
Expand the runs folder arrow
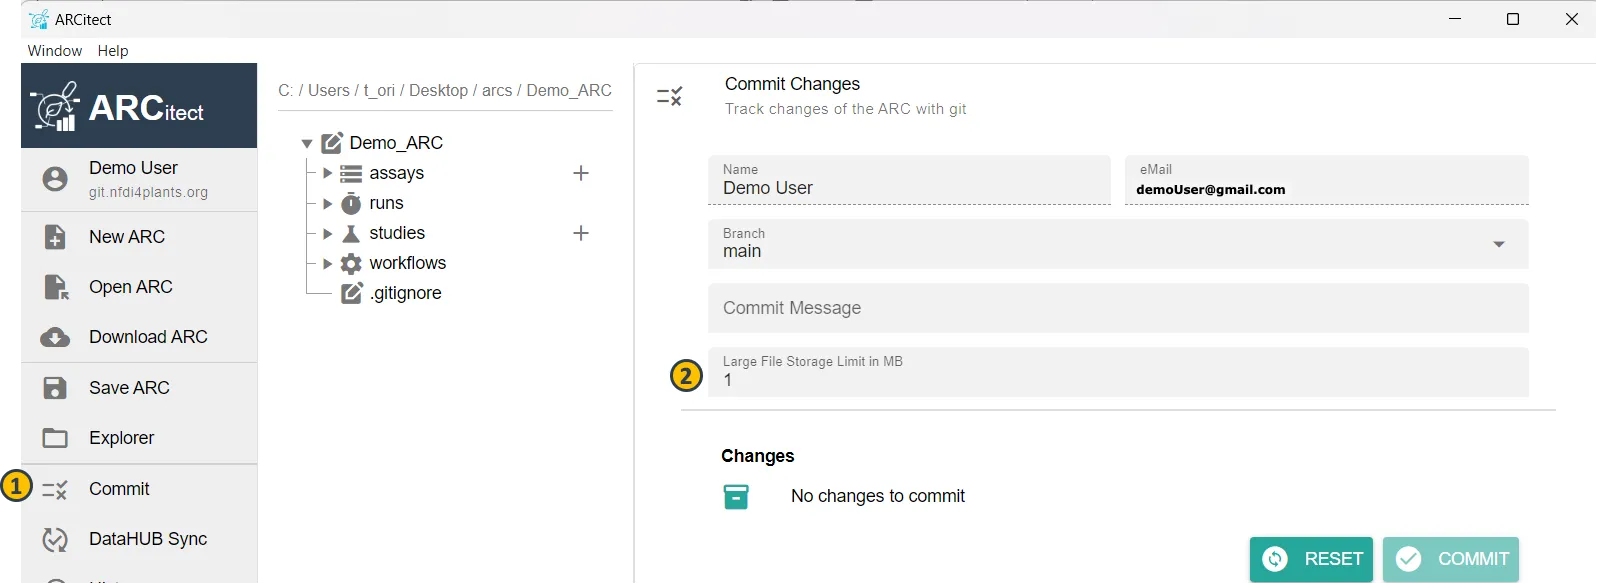(x=327, y=203)
